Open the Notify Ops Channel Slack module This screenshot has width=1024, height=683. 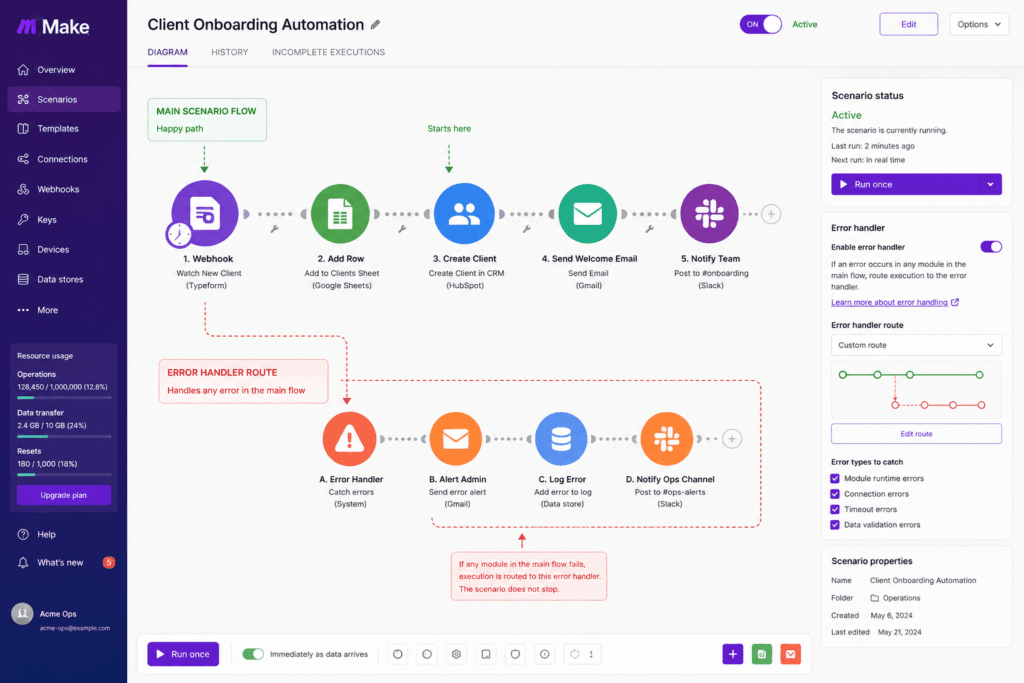pos(667,439)
